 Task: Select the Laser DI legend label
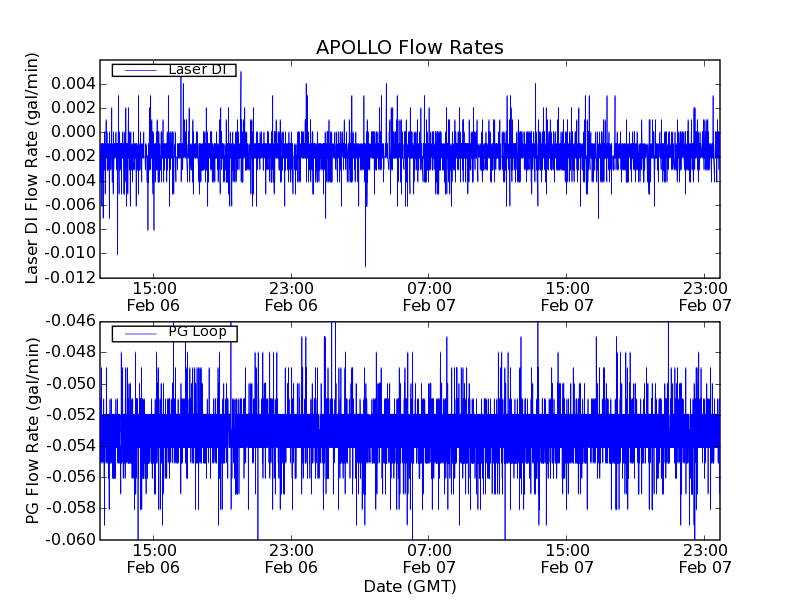(x=199, y=69)
